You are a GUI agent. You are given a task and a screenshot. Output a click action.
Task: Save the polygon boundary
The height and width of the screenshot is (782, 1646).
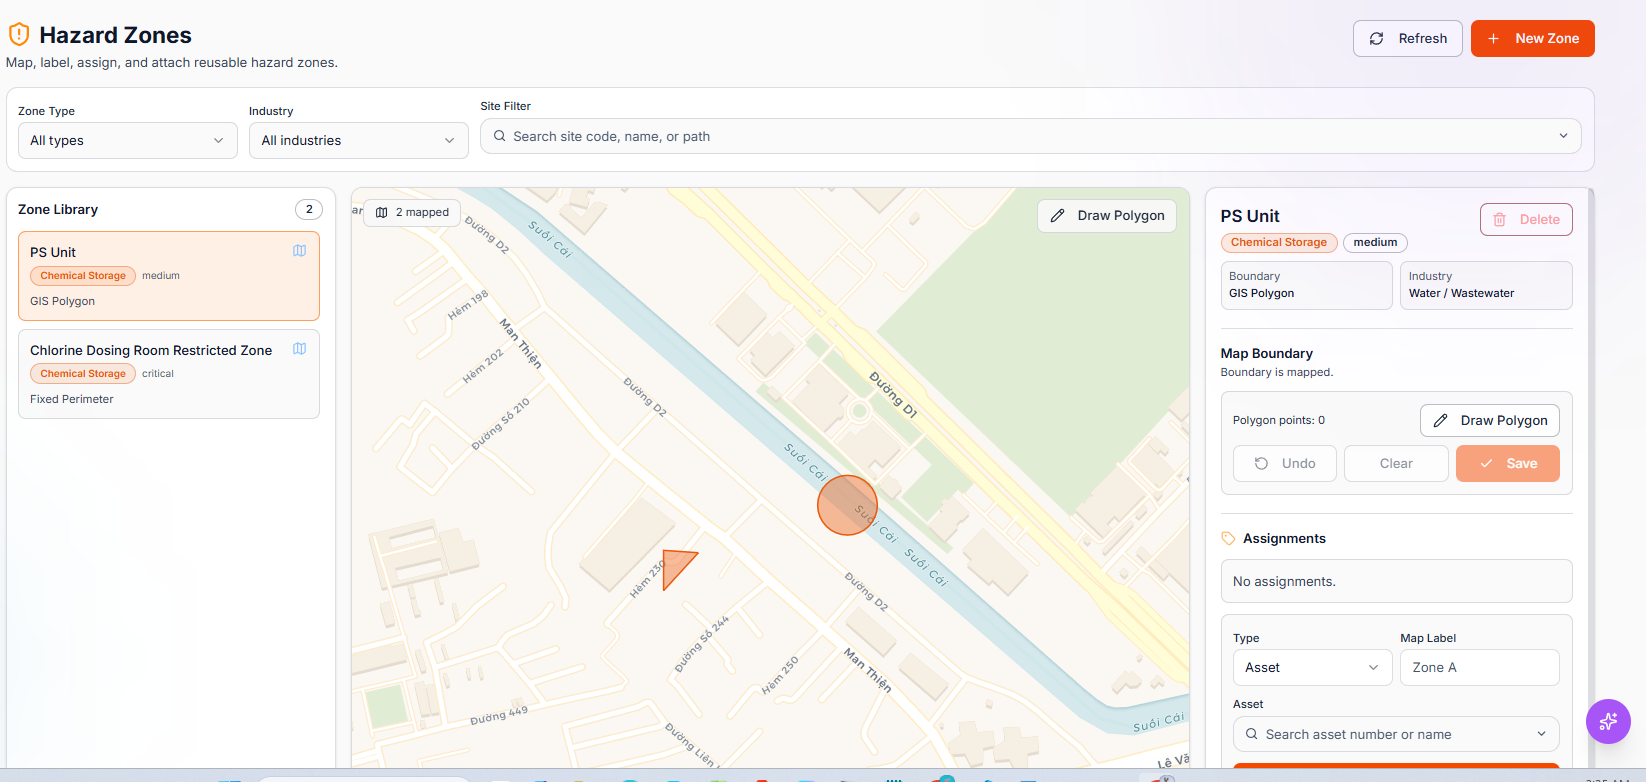[x=1508, y=463]
